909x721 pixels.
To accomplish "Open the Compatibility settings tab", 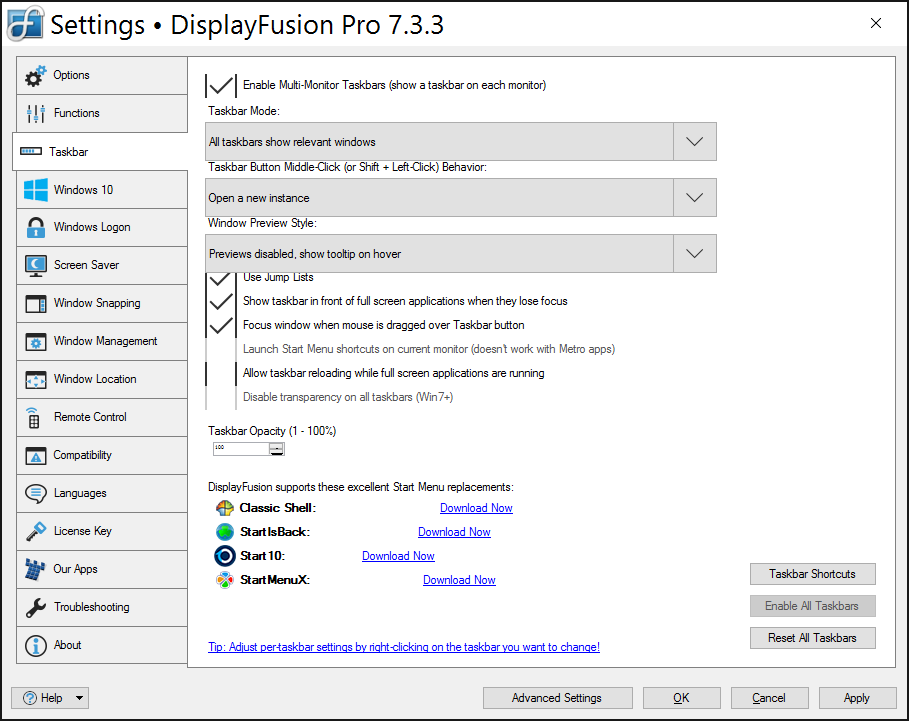I will click(101, 455).
